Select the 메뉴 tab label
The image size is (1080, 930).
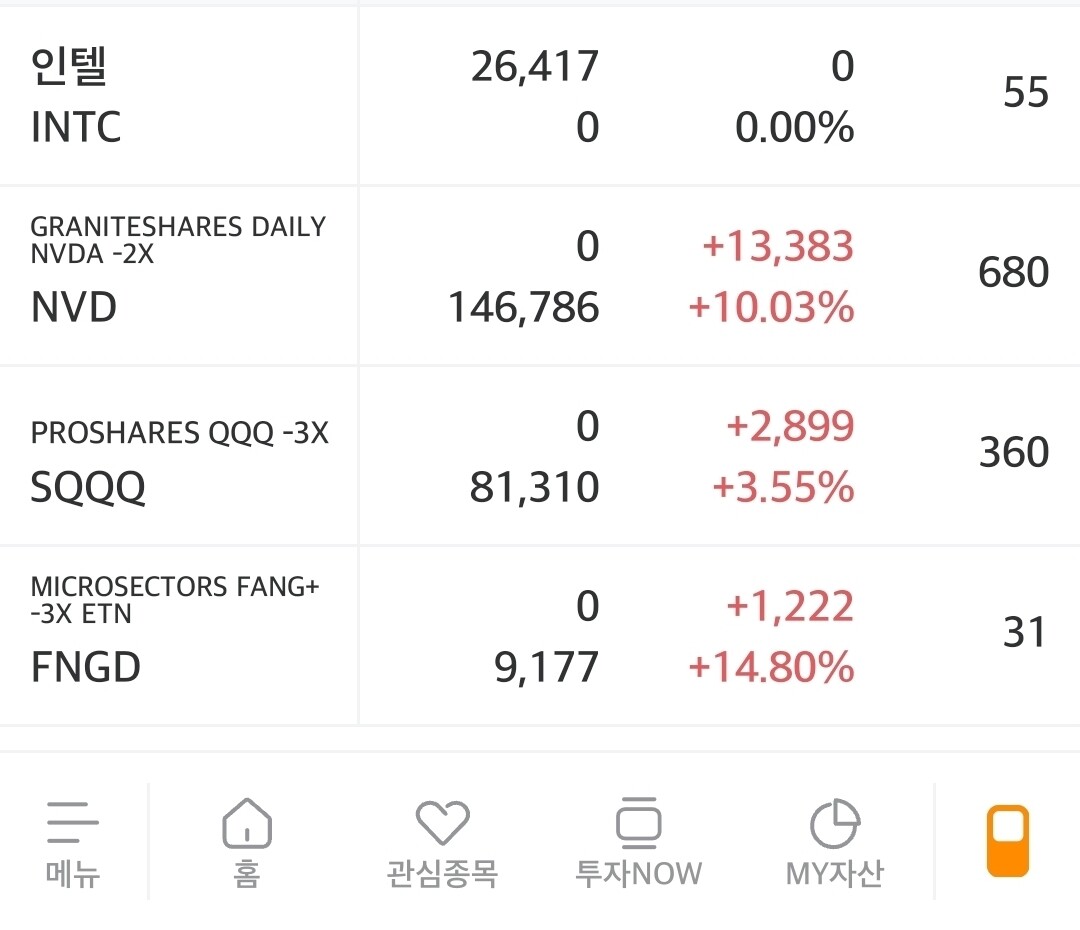coord(73,874)
